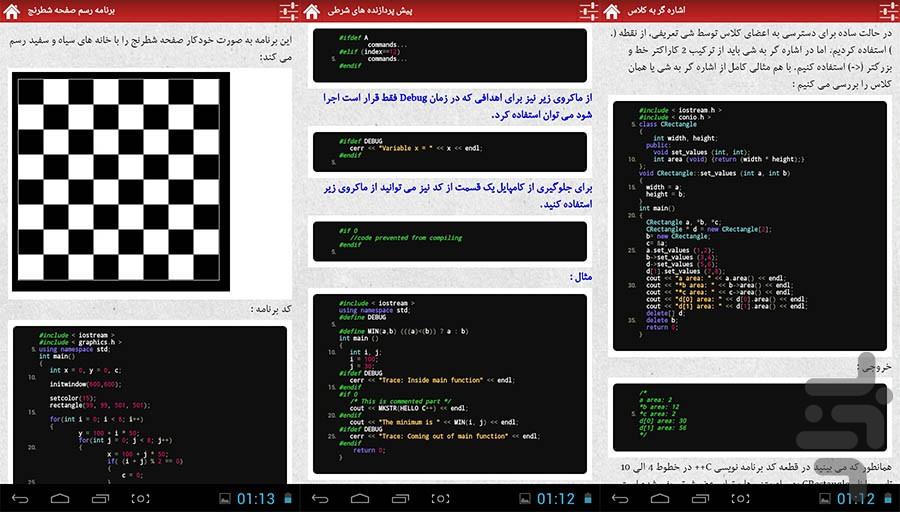The width and height of the screenshot is (900, 512).
Task: Tap the blue 'مثال :' label
Action: (x=580, y=277)
